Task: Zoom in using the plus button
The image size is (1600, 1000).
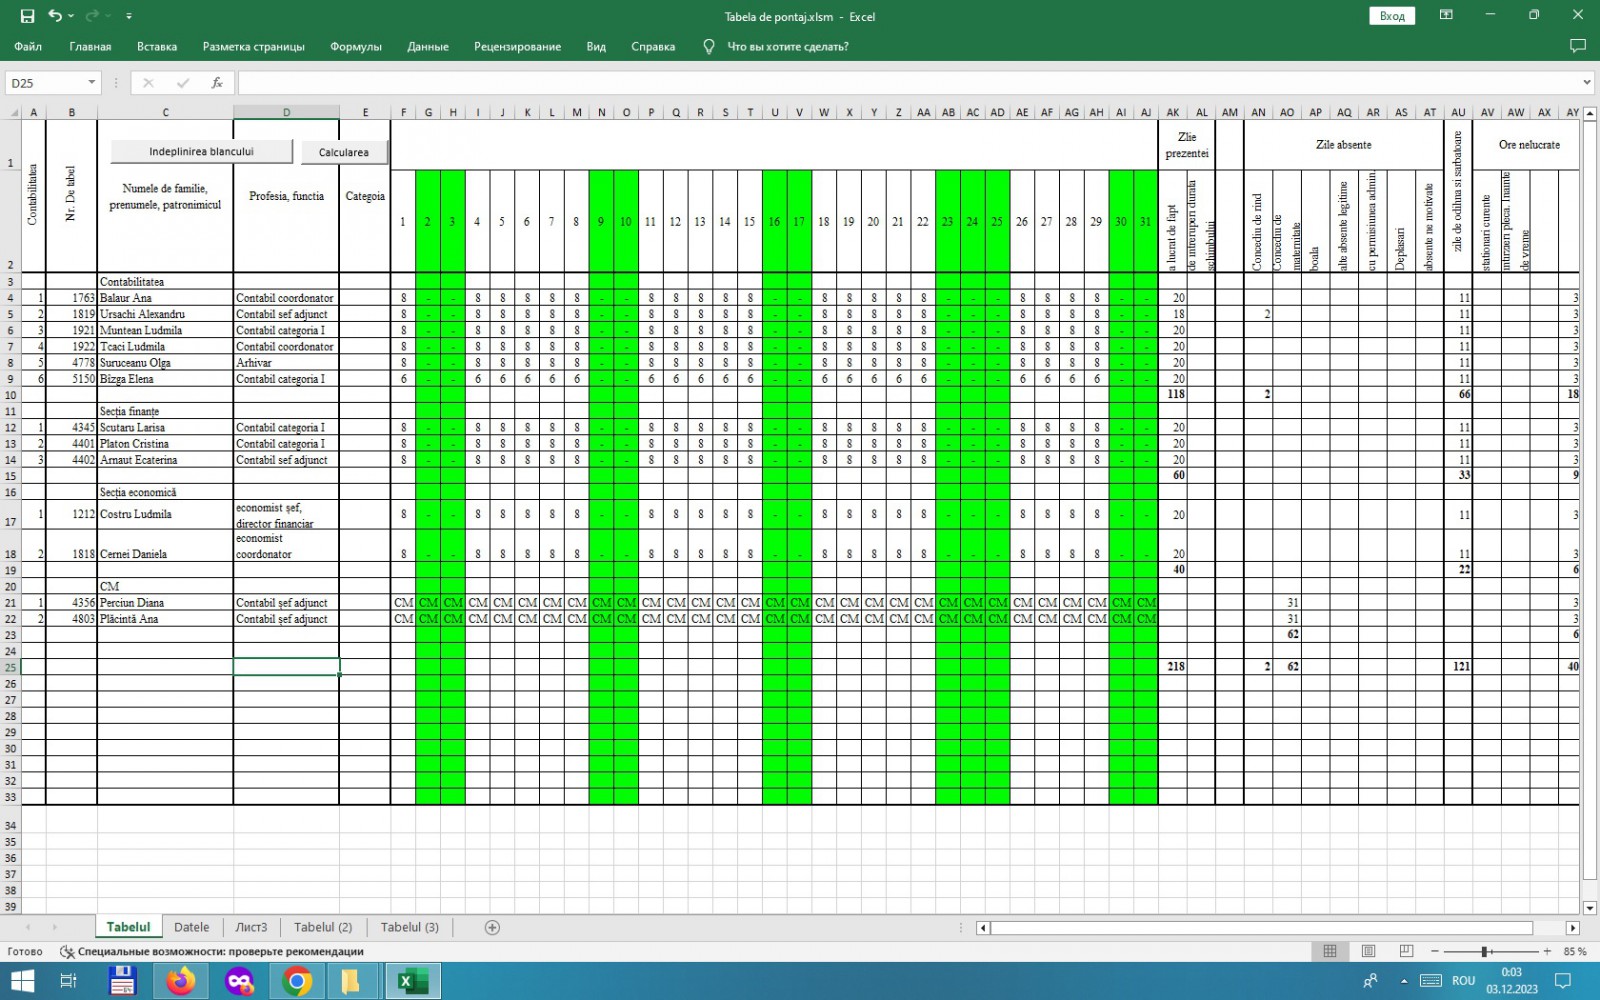Action: [1548, 951]
